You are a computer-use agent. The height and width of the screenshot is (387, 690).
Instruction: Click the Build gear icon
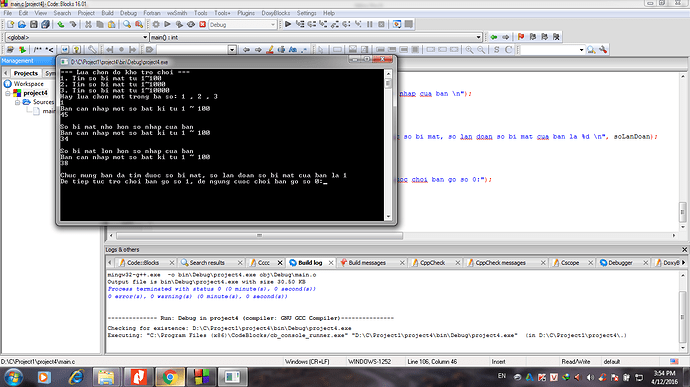(156, 25)
